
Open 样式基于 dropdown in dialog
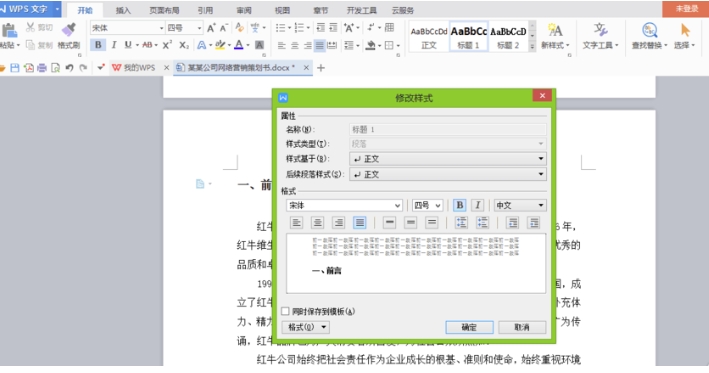point(448,159)
